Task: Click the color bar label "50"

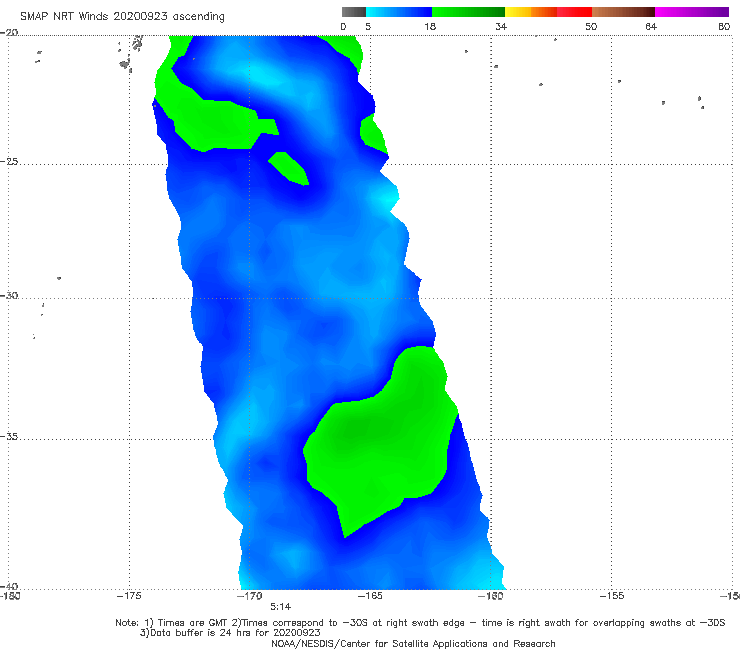Action: click(591, 27)
